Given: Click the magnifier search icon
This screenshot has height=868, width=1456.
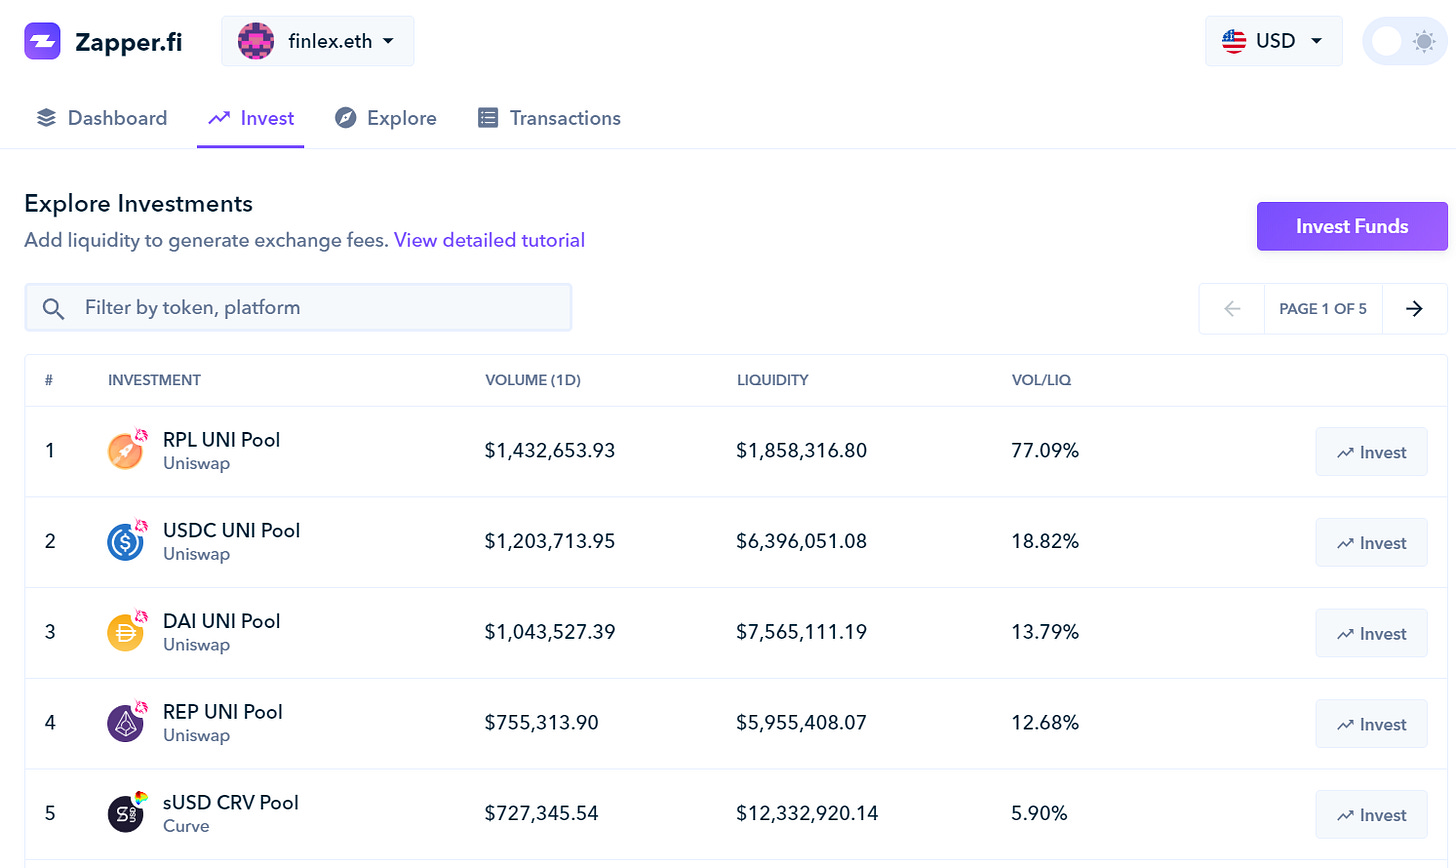Looking at the screenshot, I should click(54, 308).
